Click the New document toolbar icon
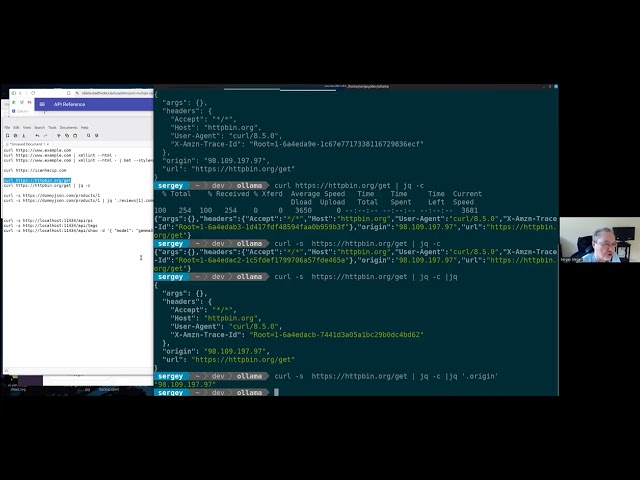This screenshot has height=480, width=640. point(7,136)
